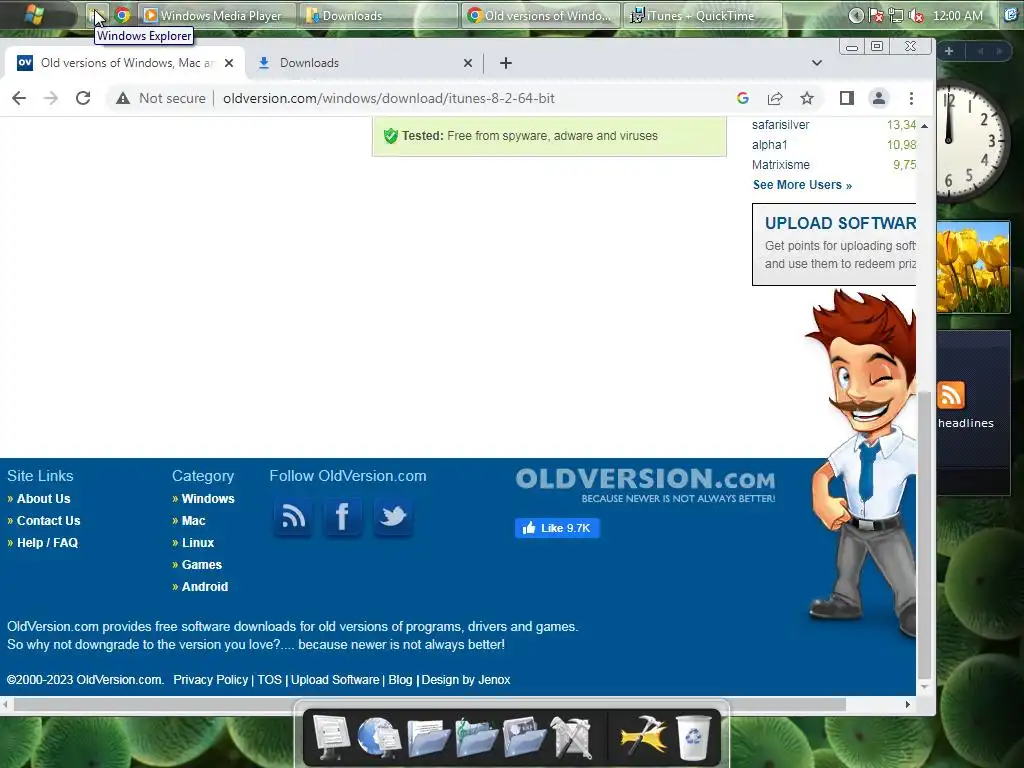
Task: Open the Games category link
Action: click(x=202, y=565)
